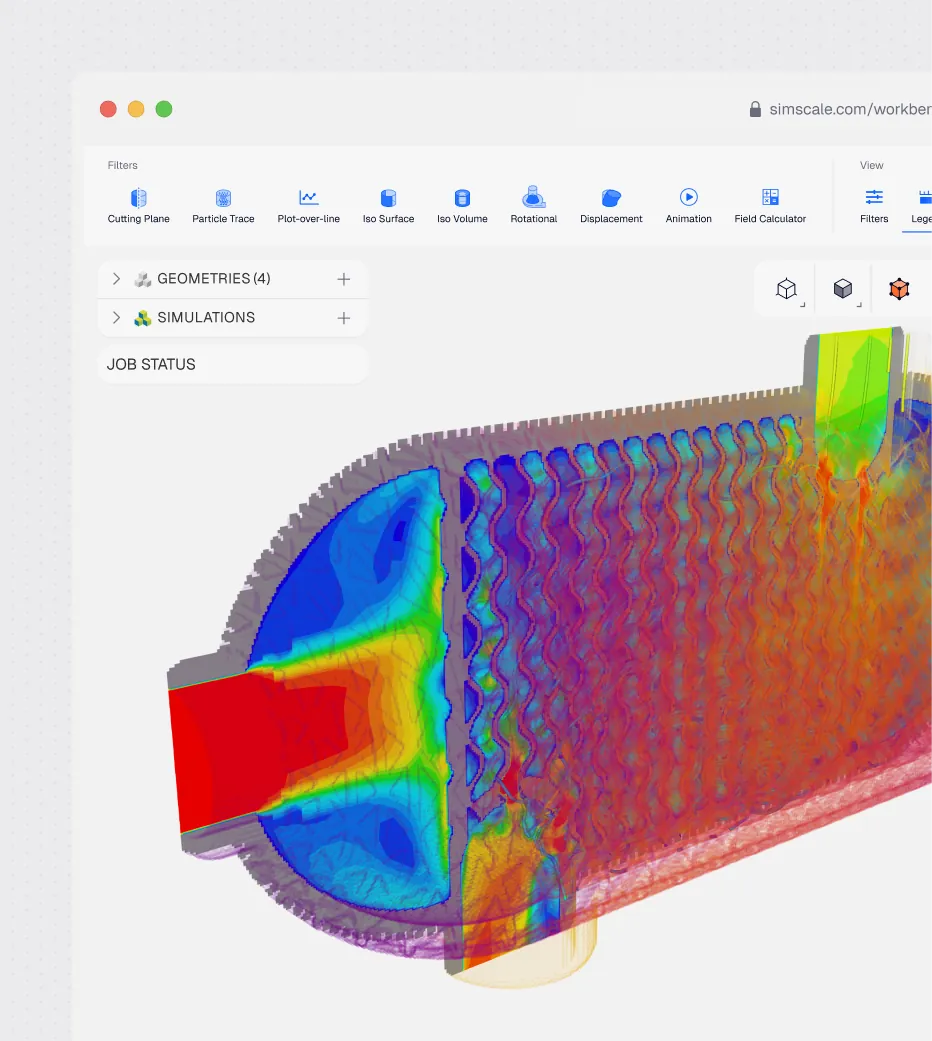Click the GEOMETRIES (4) label

click(x=214, y=279)
